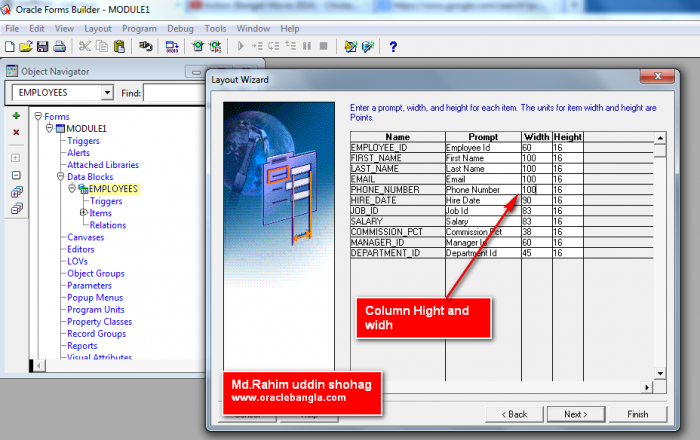The image size is (700, 440).
Task: Select the Relations node under EMPLOYEES
Action: click(108, 225)
